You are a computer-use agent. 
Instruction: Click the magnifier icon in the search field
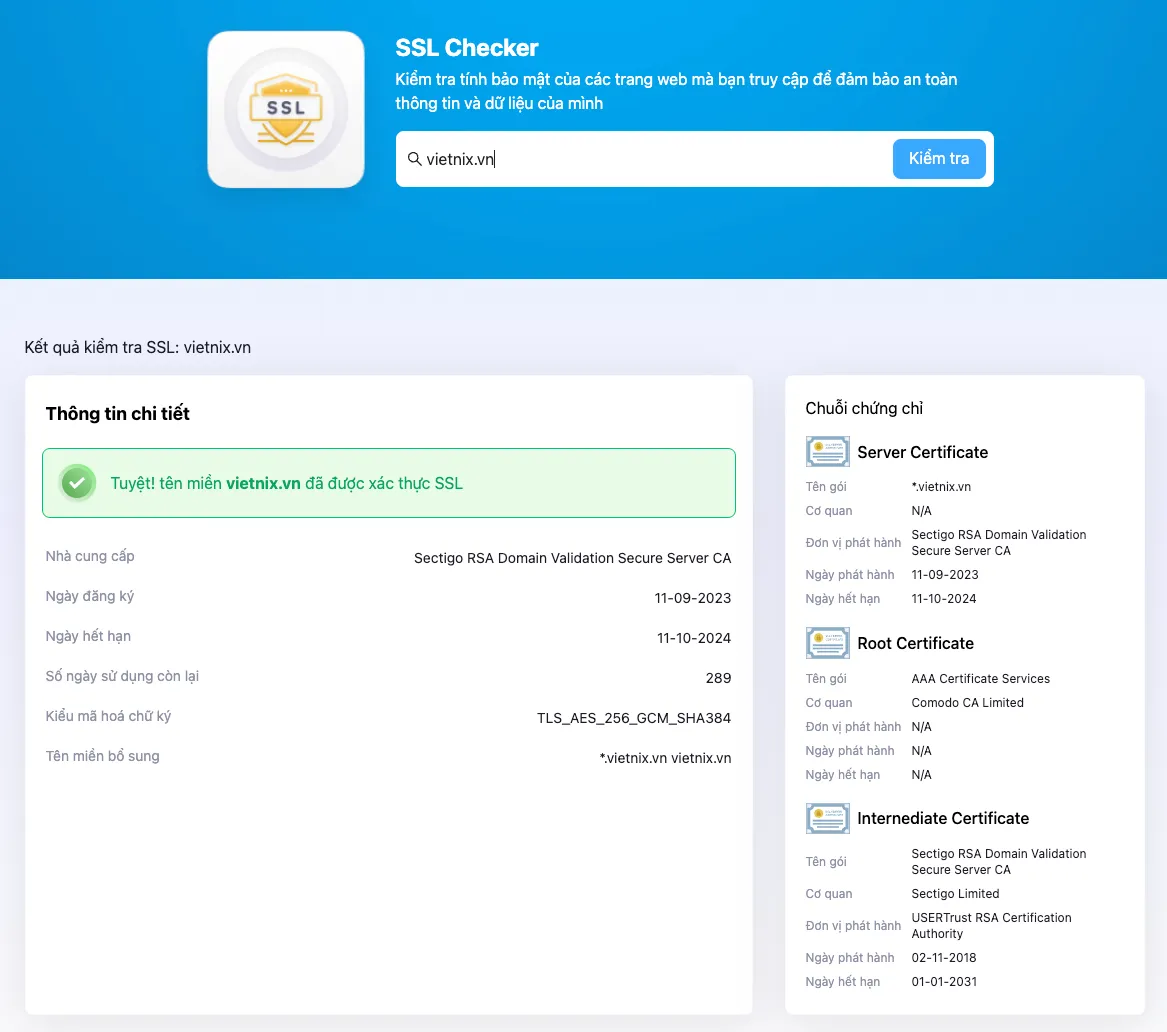[415, 158]
